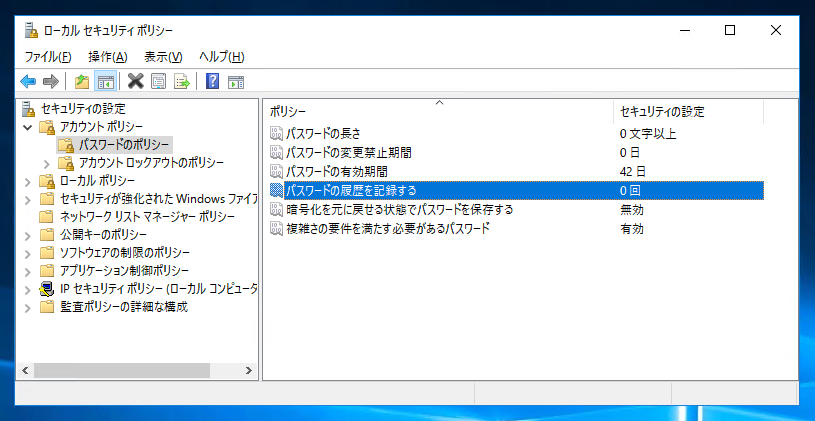Viewport: 815px width, 421px height.
Task: Click the ローカル ポリシー folder icon
Action: [47, 181]
